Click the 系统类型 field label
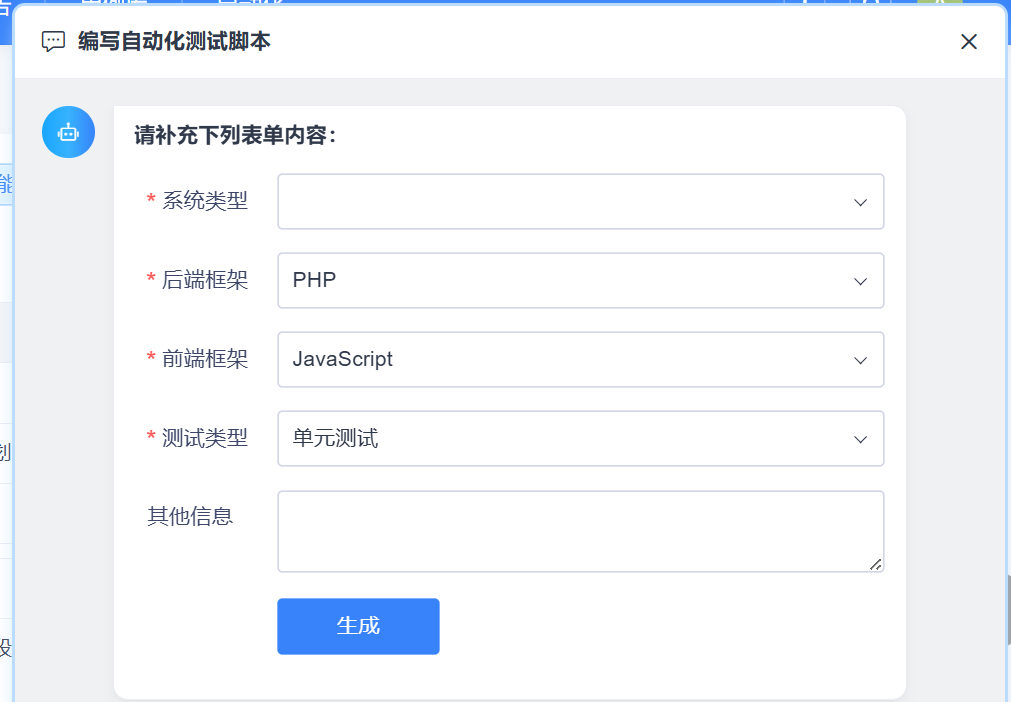 coord(204,201)
